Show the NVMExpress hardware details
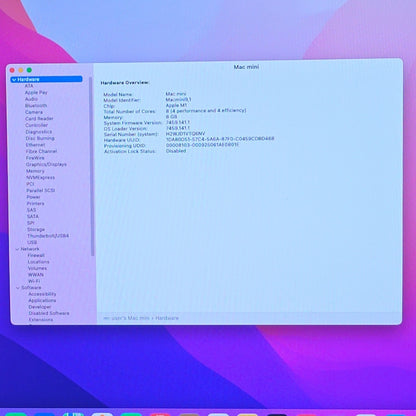 click(x=40, y=177)
